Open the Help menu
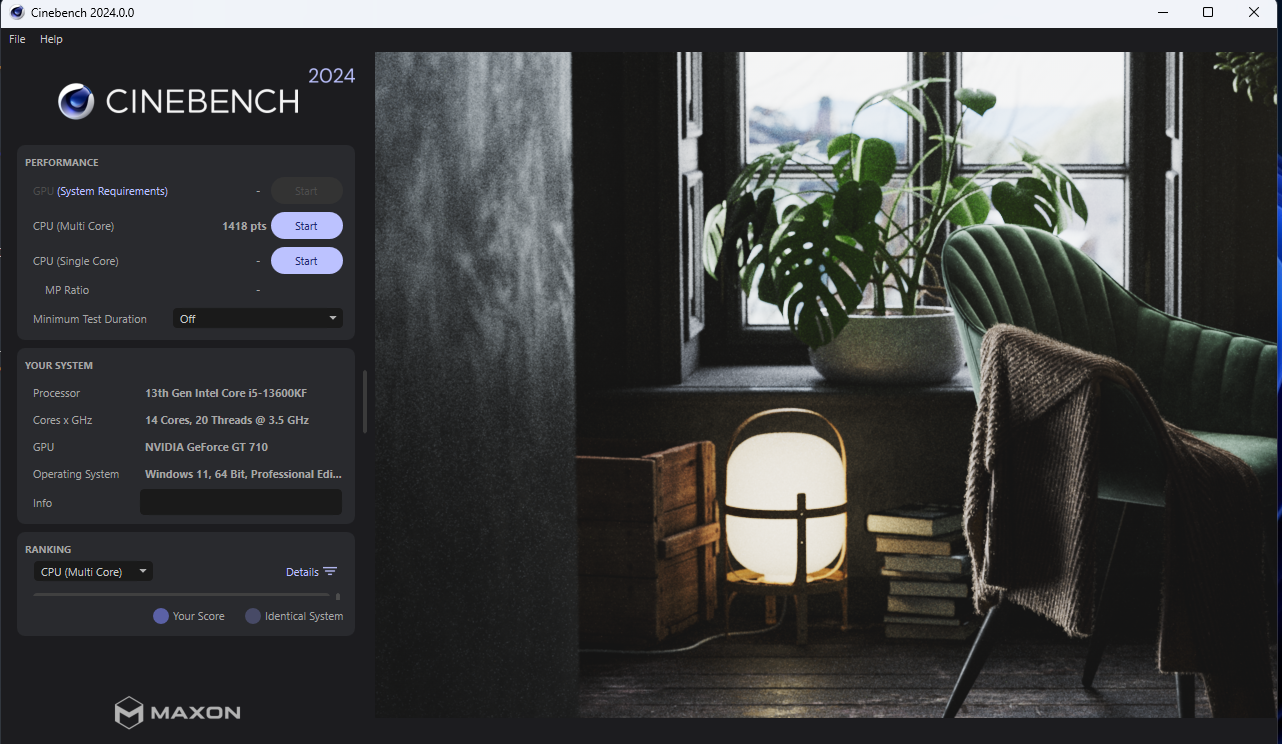Screen dimensions: 1282x744 pos(51,39)
